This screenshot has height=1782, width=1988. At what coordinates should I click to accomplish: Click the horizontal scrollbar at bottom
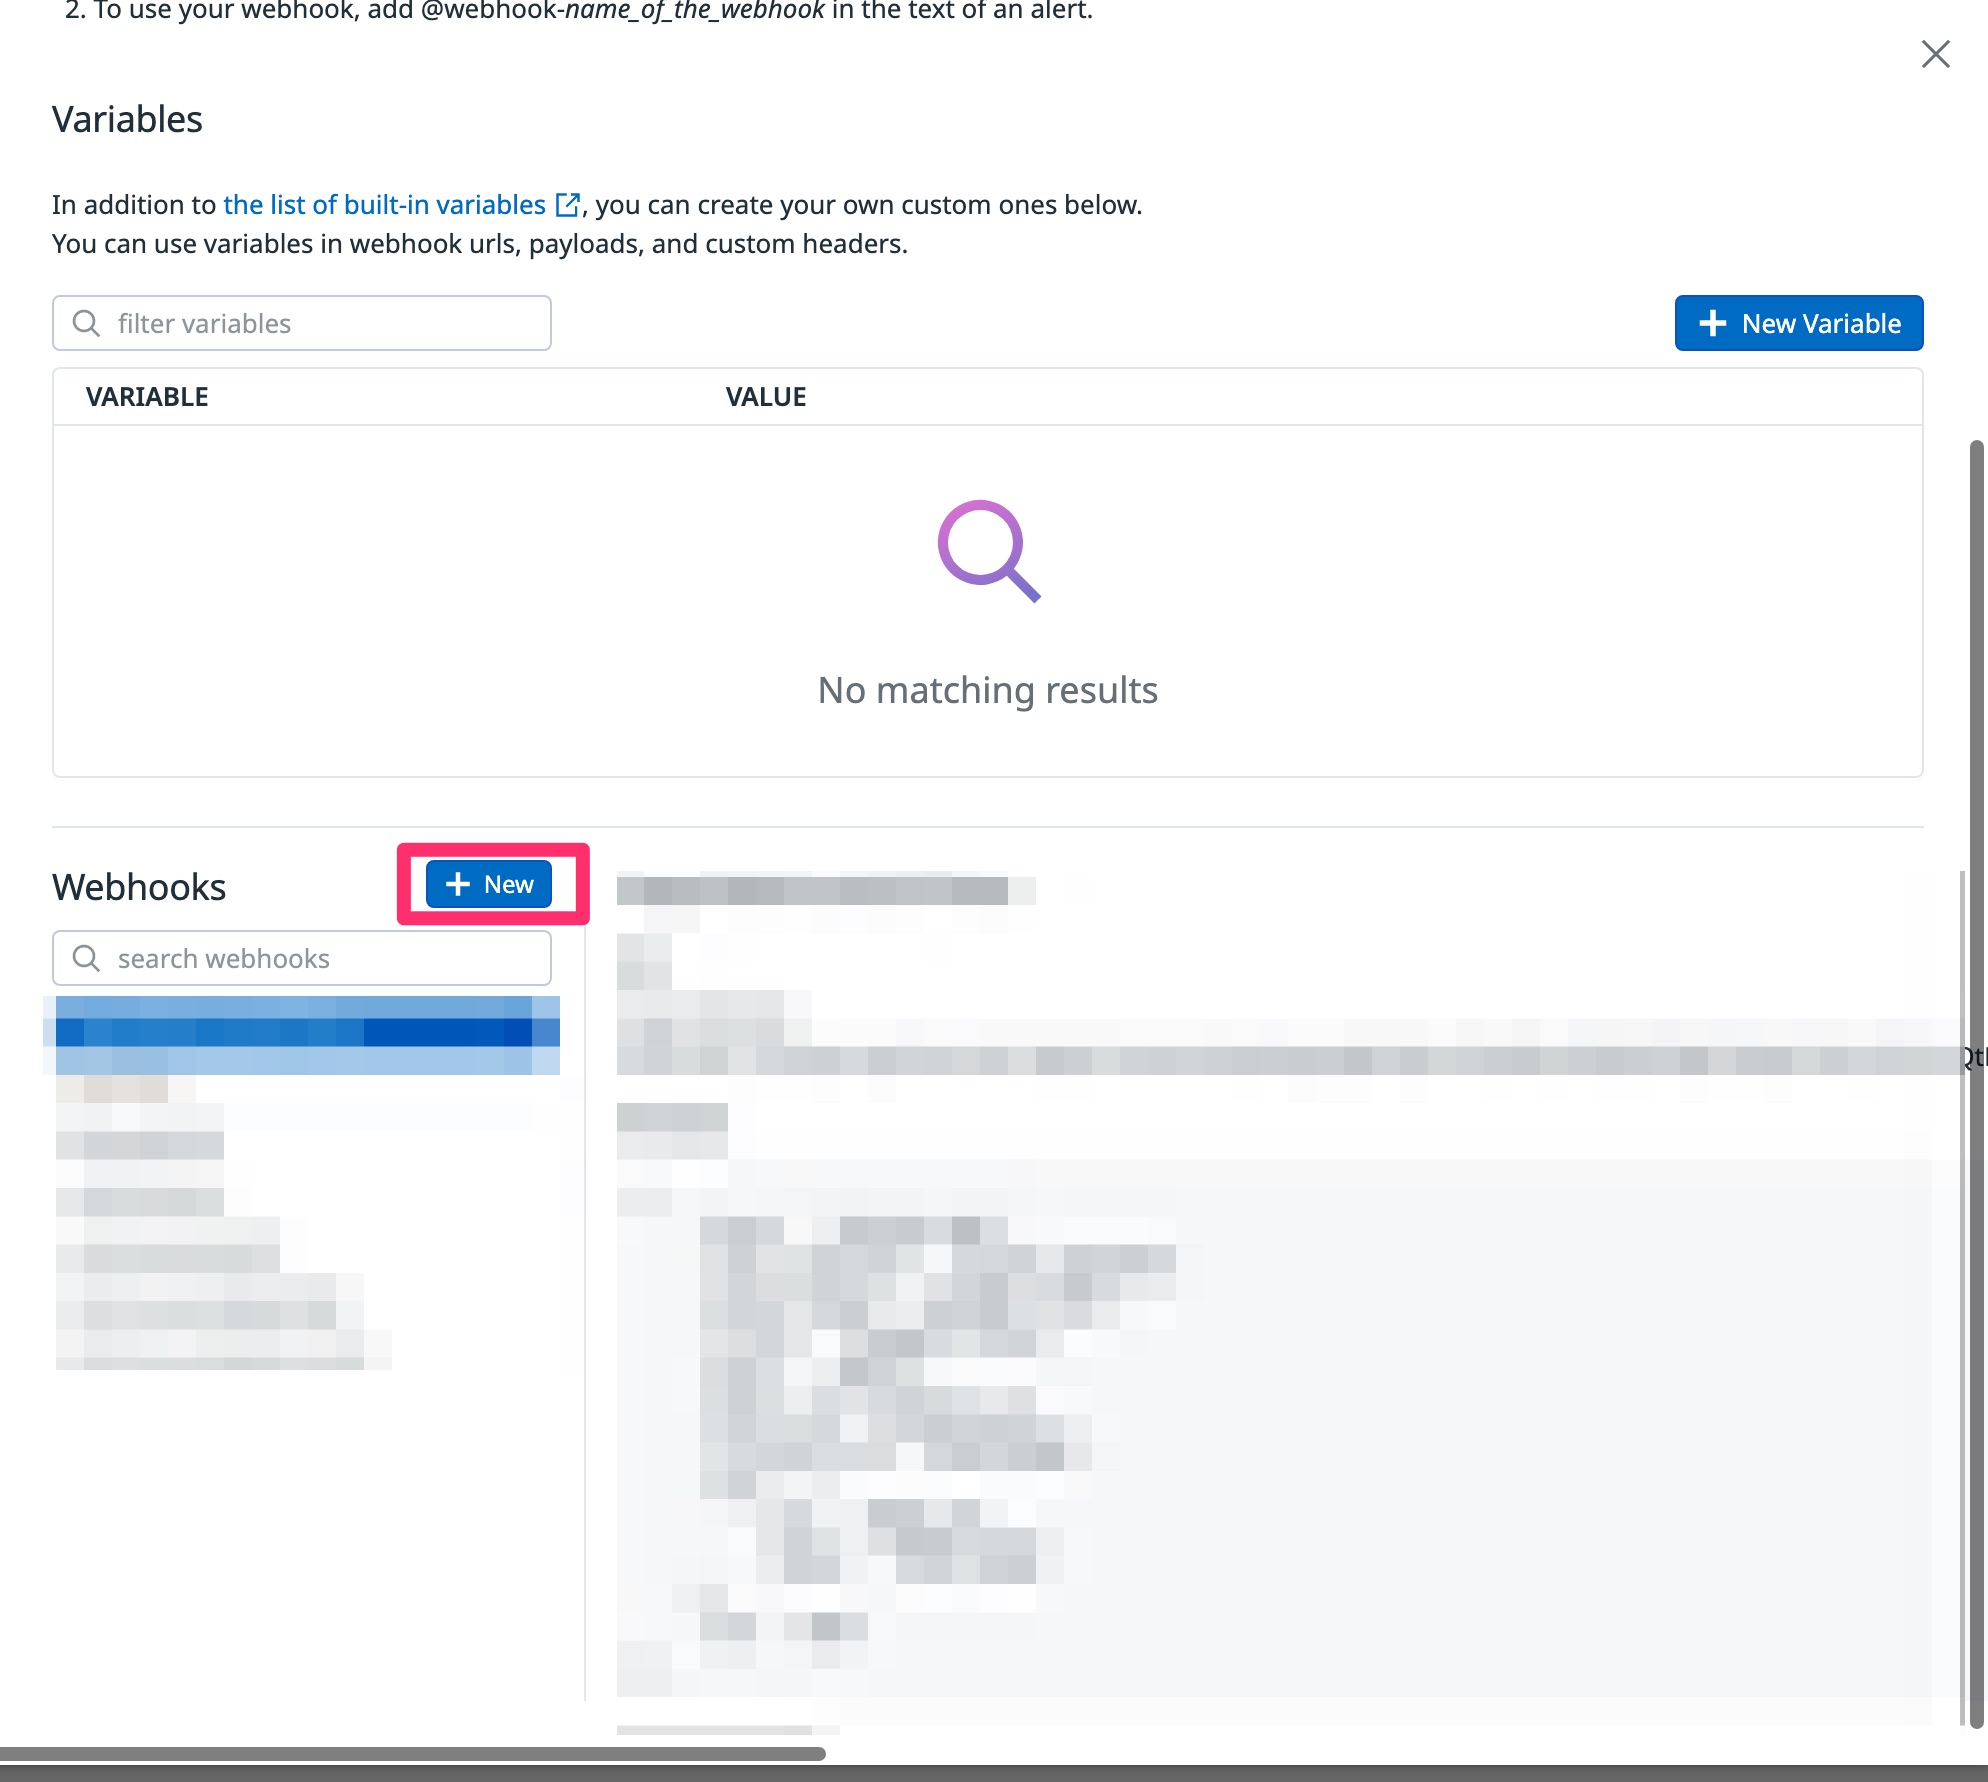[410, 1753]
